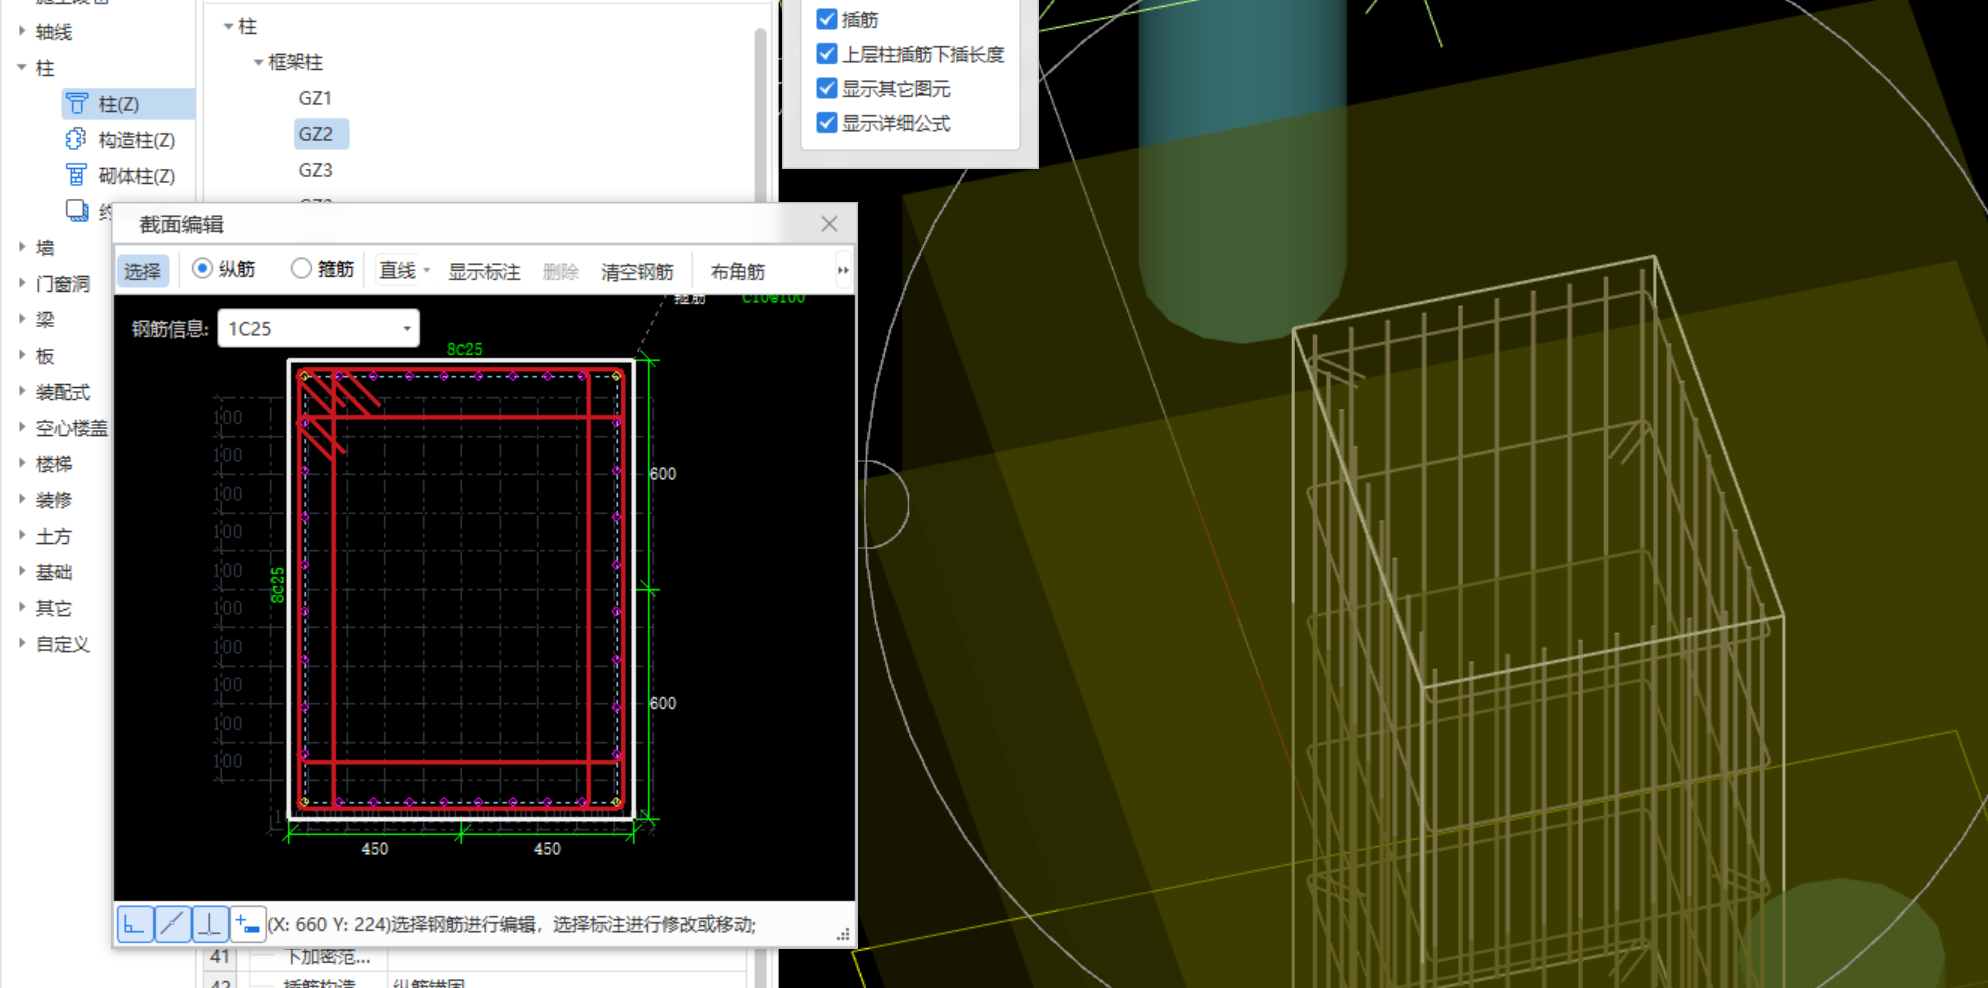Click the partially hidden component icon below 砌体柱(Z)

click(x=77, y=210)
